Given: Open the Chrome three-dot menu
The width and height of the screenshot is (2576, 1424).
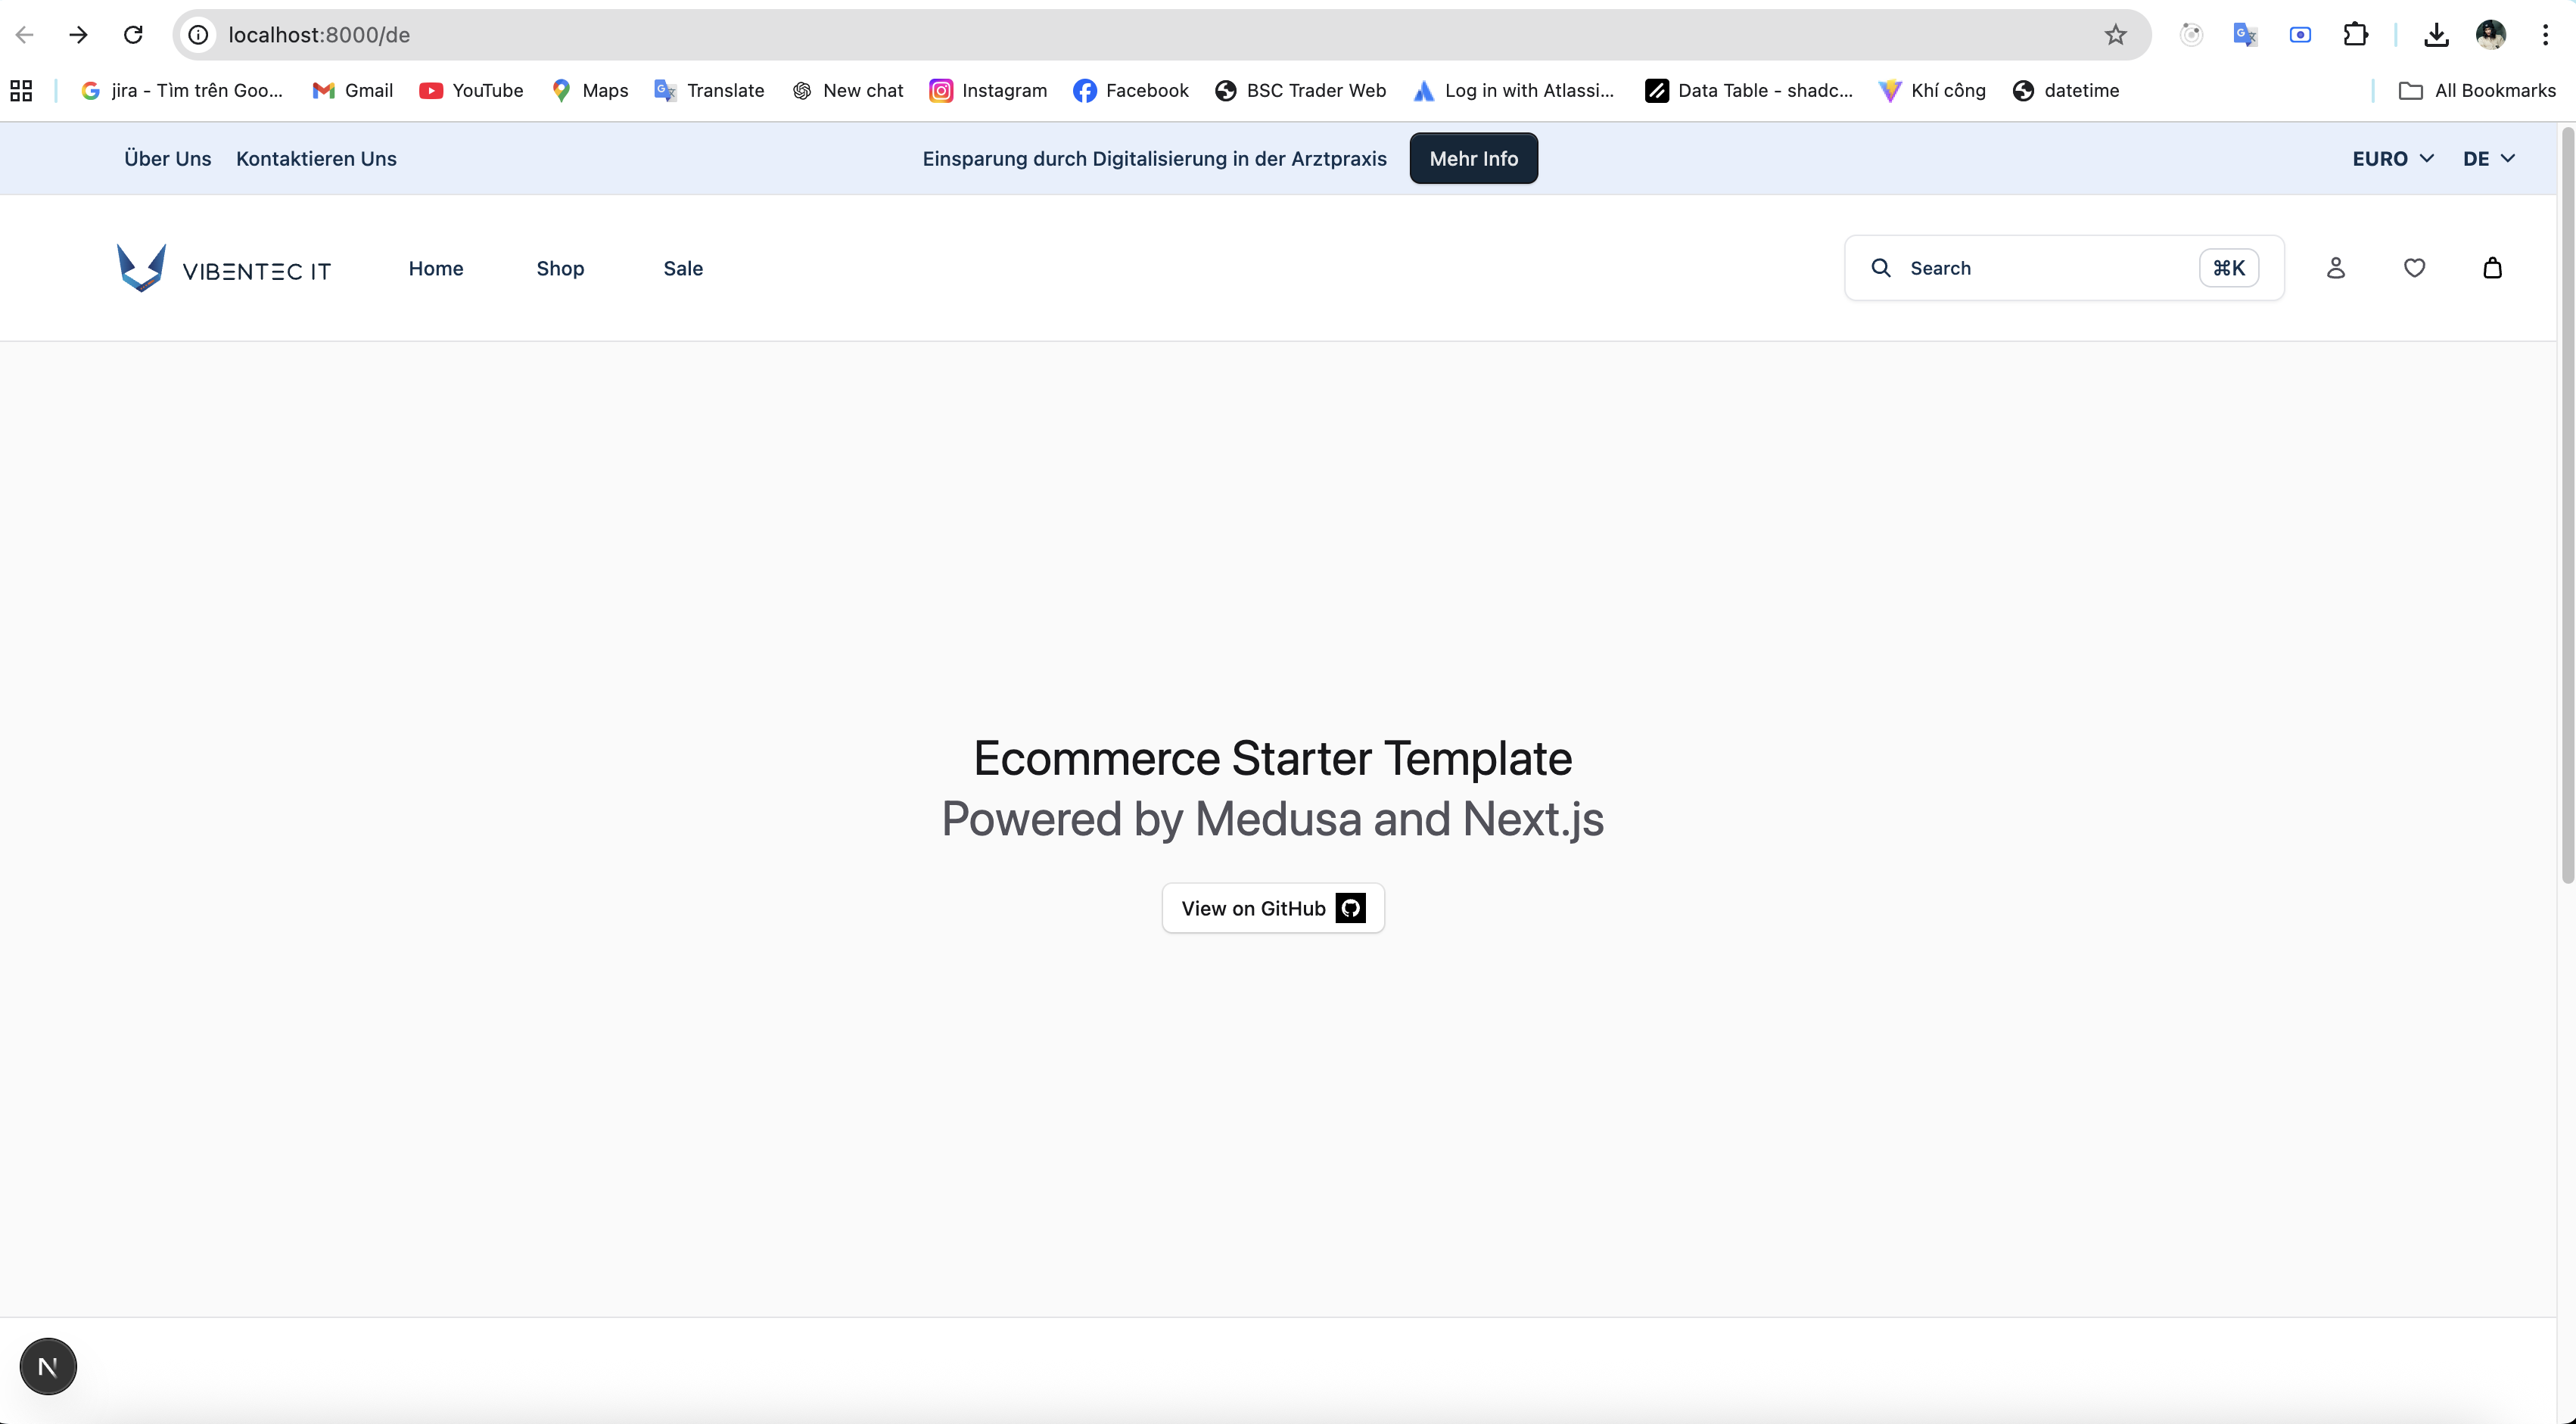Looking at the screenshot, I should 2545,35.
